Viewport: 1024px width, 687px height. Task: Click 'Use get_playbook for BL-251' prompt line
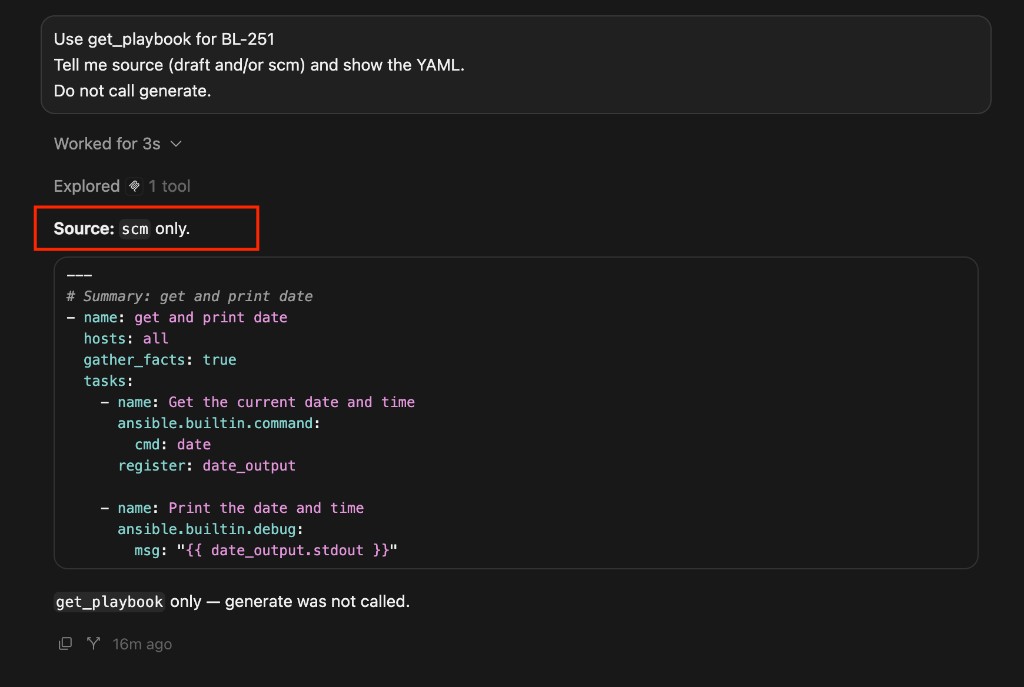coord(164,39)
